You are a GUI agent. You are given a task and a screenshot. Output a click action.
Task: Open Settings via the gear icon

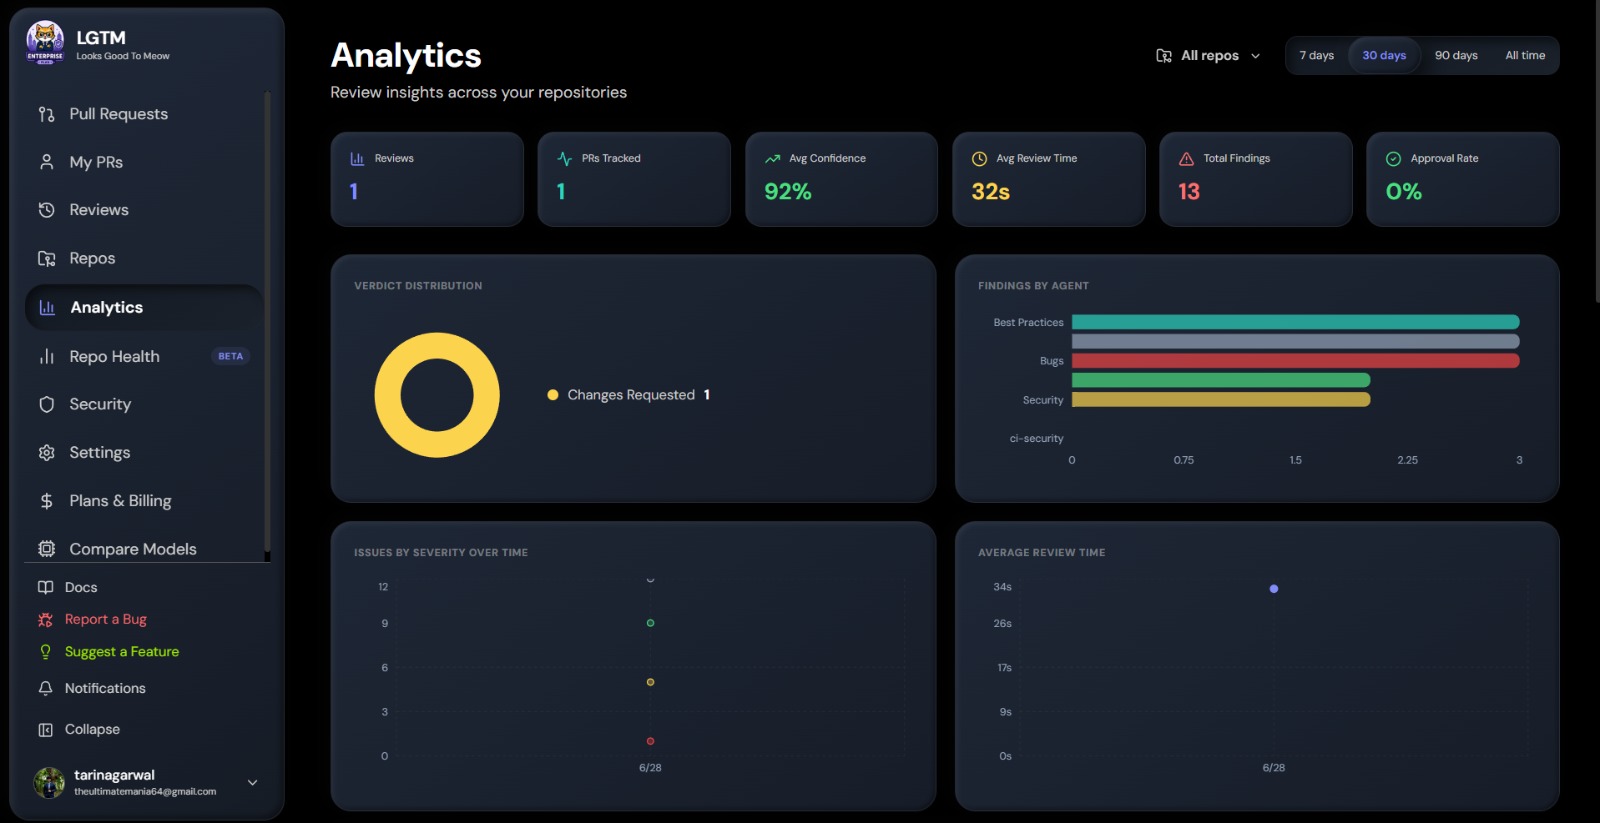tap(46, 453)
